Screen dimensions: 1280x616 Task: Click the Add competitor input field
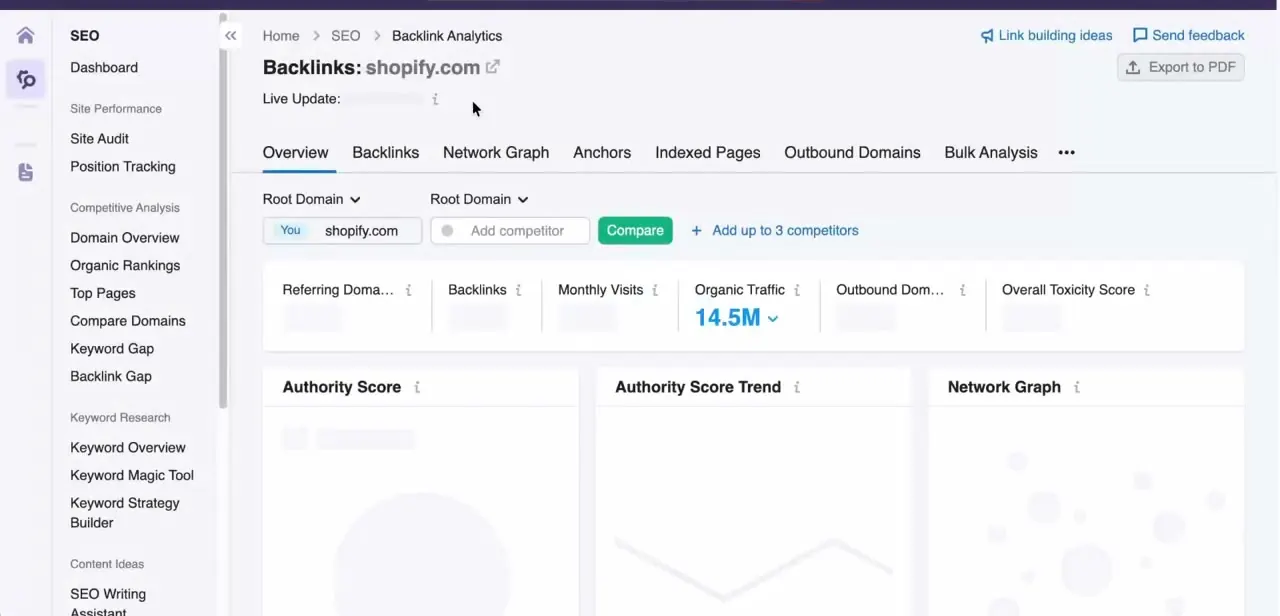pyautogui.click(x=510, y=230)
